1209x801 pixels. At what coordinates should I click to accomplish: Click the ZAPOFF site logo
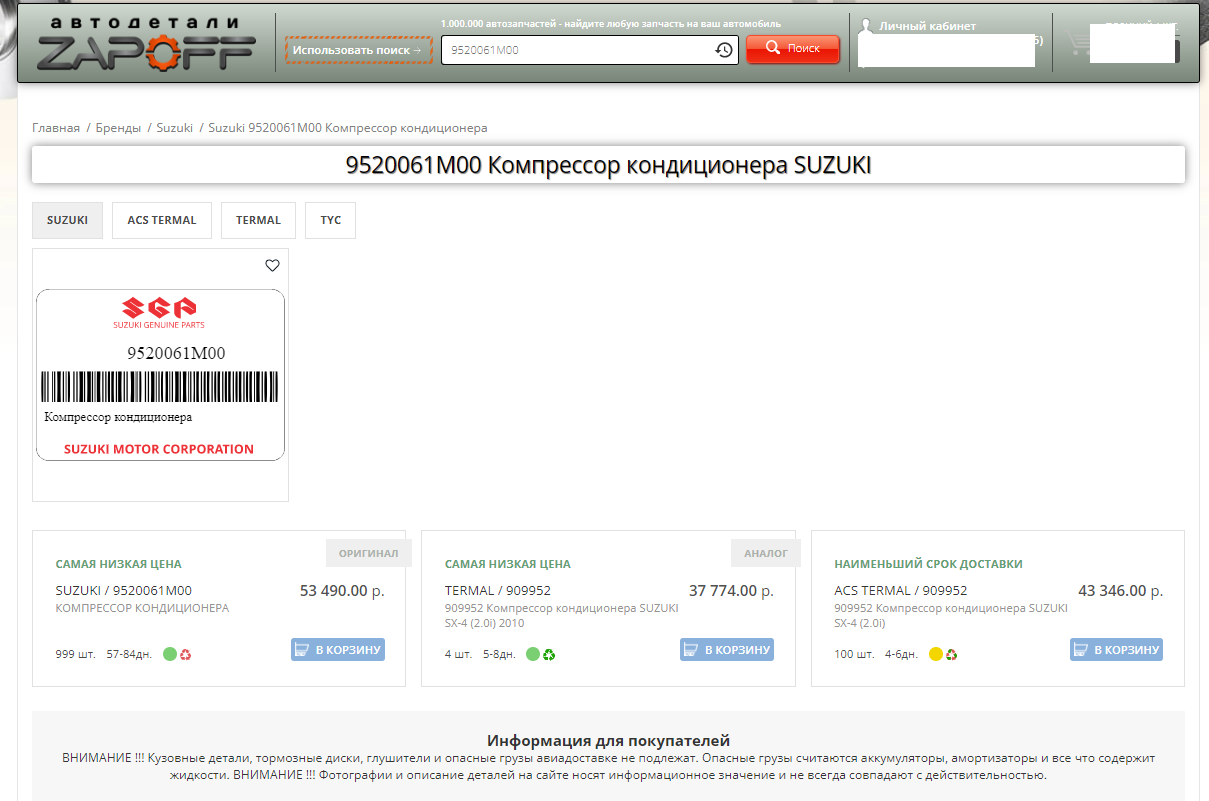coord(146,44)
